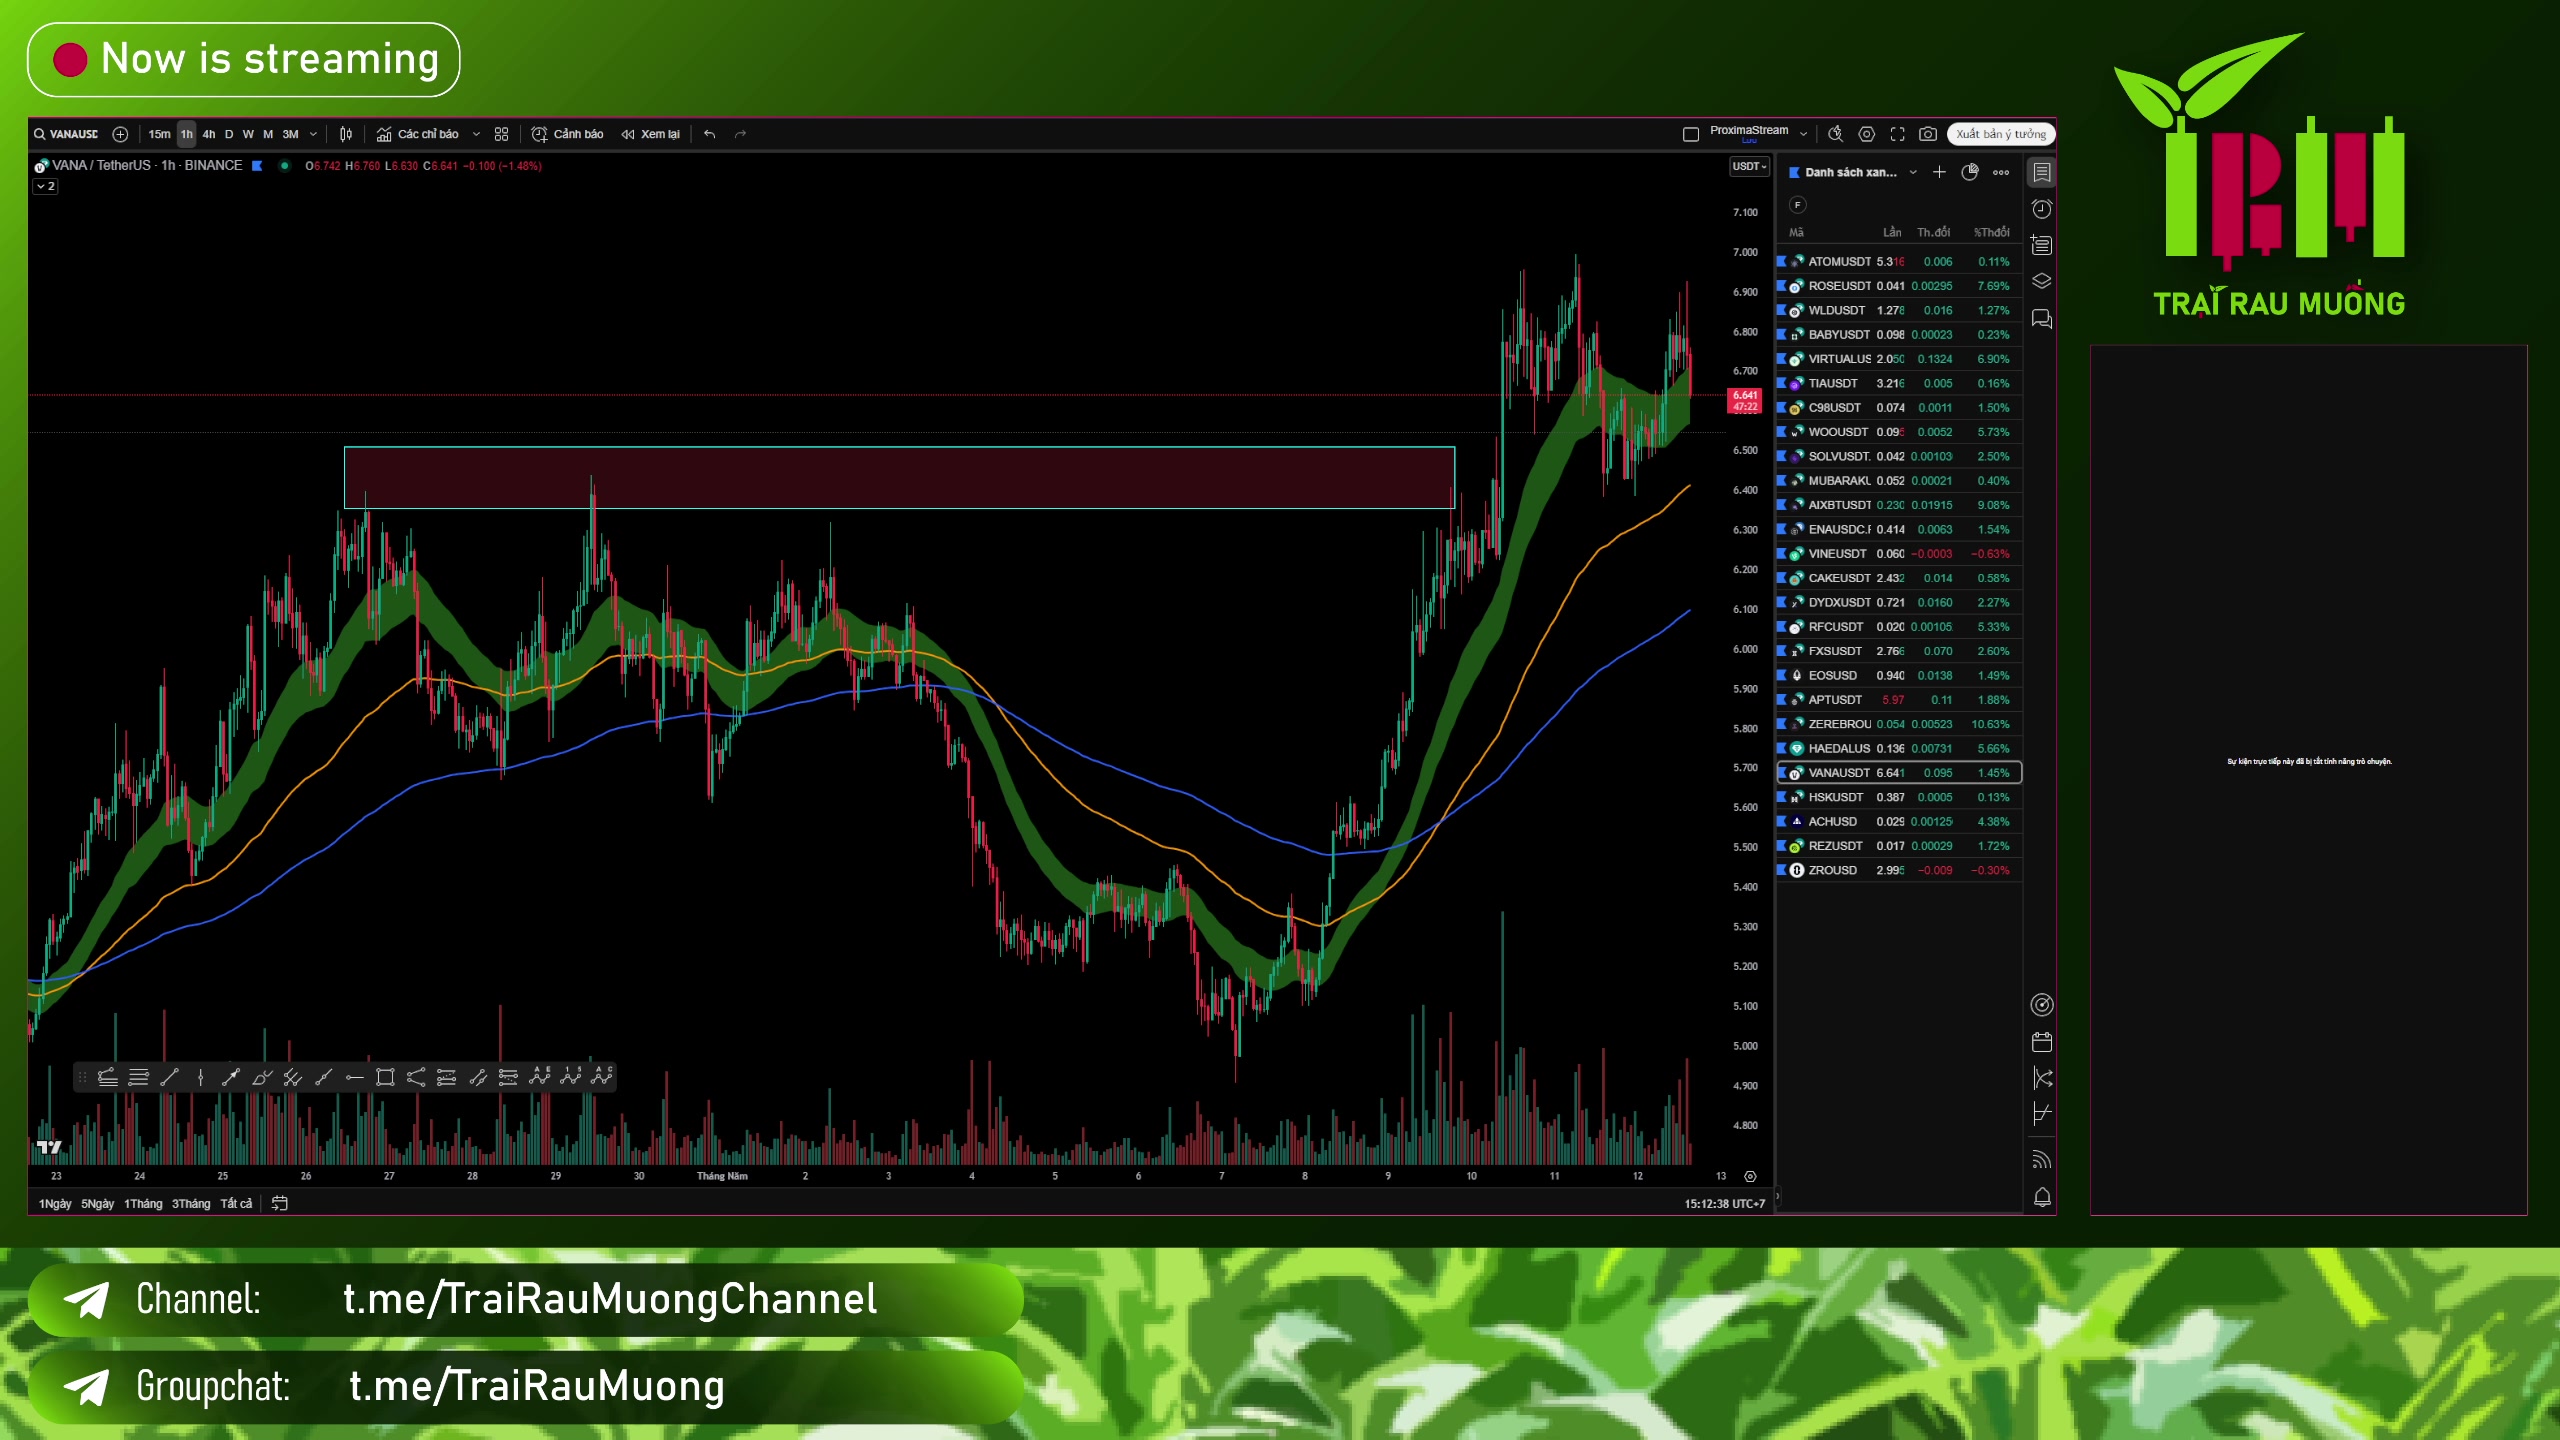Select VIRTUALUS row in the watchlist
Viewport: 2560px width, 1440px height.
tap(1899, 359)
